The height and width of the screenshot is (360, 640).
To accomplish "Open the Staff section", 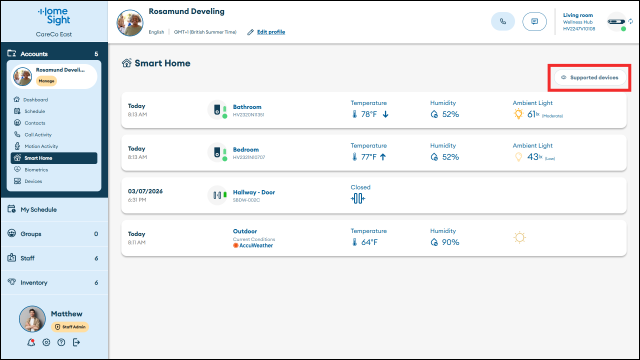I will pyautogui.click(x=54, y=258).
